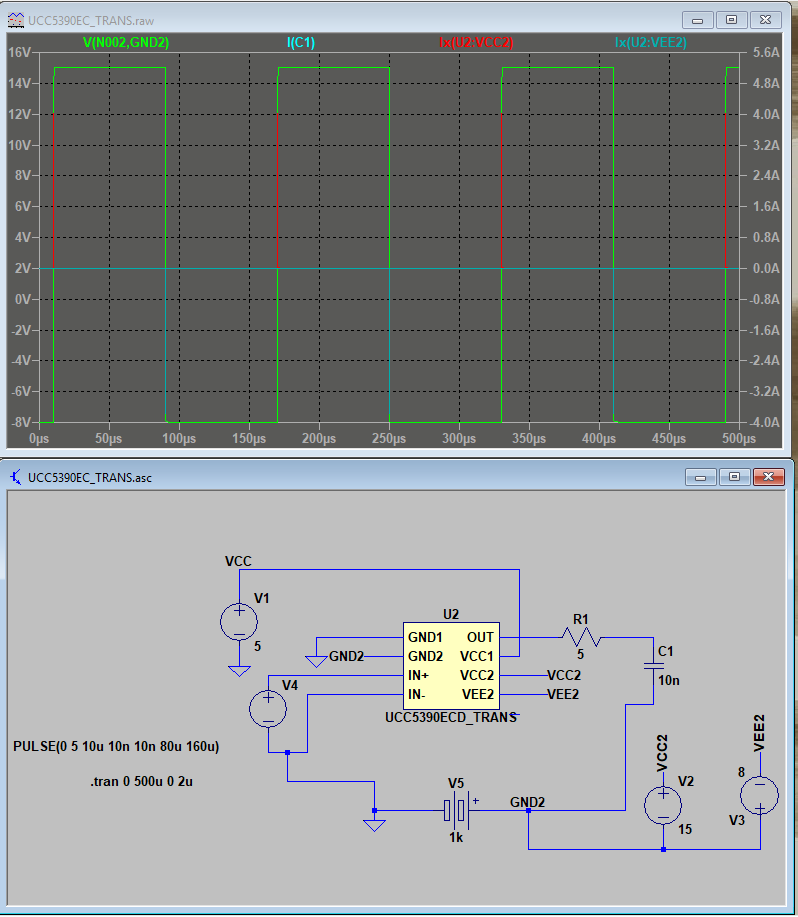798x917 pixels.
Task: Click ground symbol beside GND2 label near U2
Action: 316,661
